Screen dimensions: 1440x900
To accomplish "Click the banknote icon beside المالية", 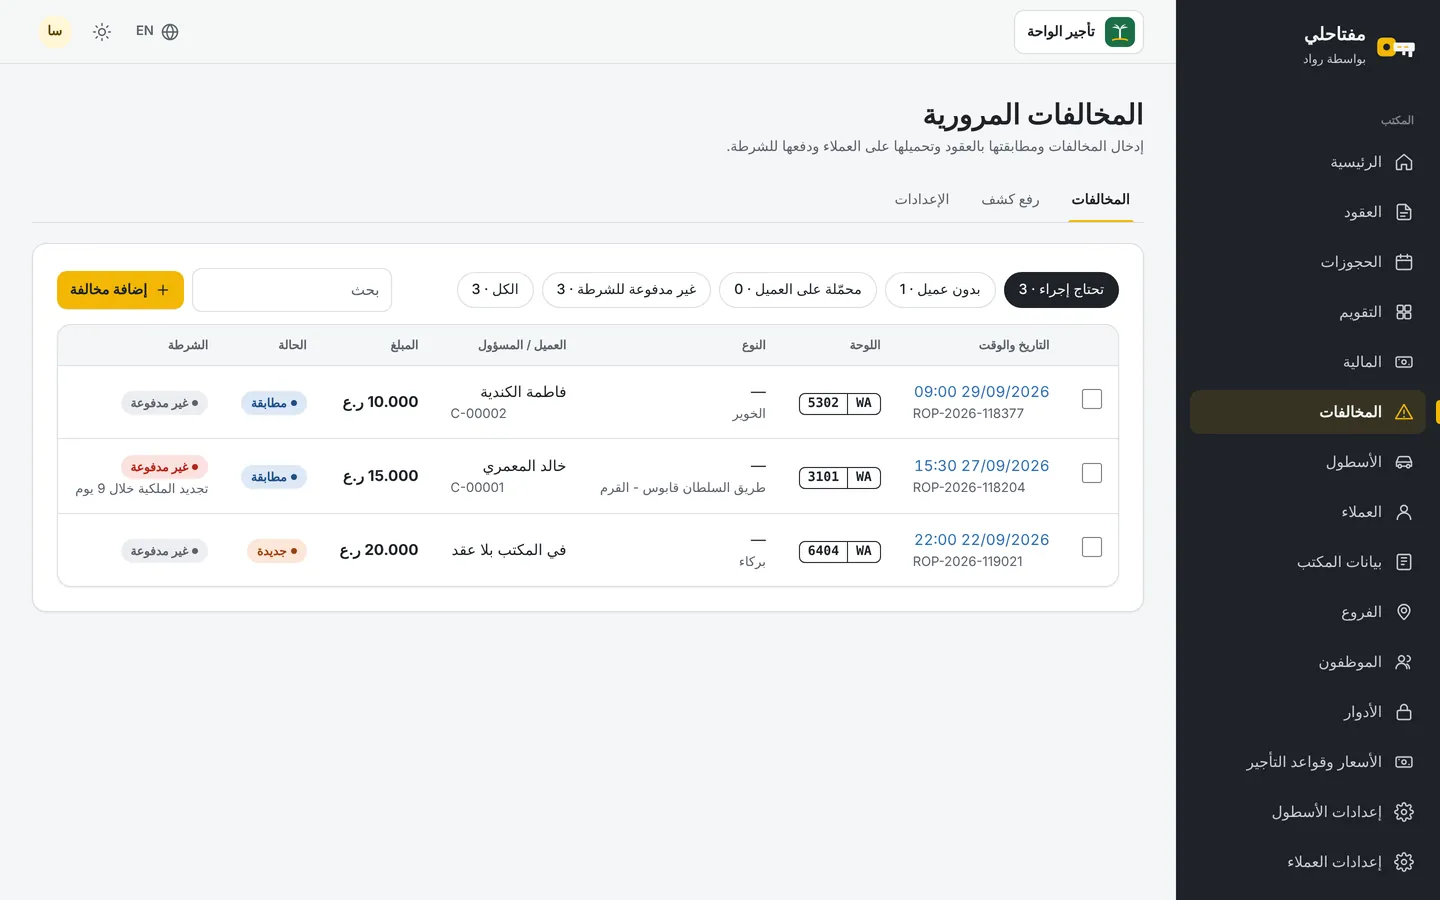I will [1404, 362].
